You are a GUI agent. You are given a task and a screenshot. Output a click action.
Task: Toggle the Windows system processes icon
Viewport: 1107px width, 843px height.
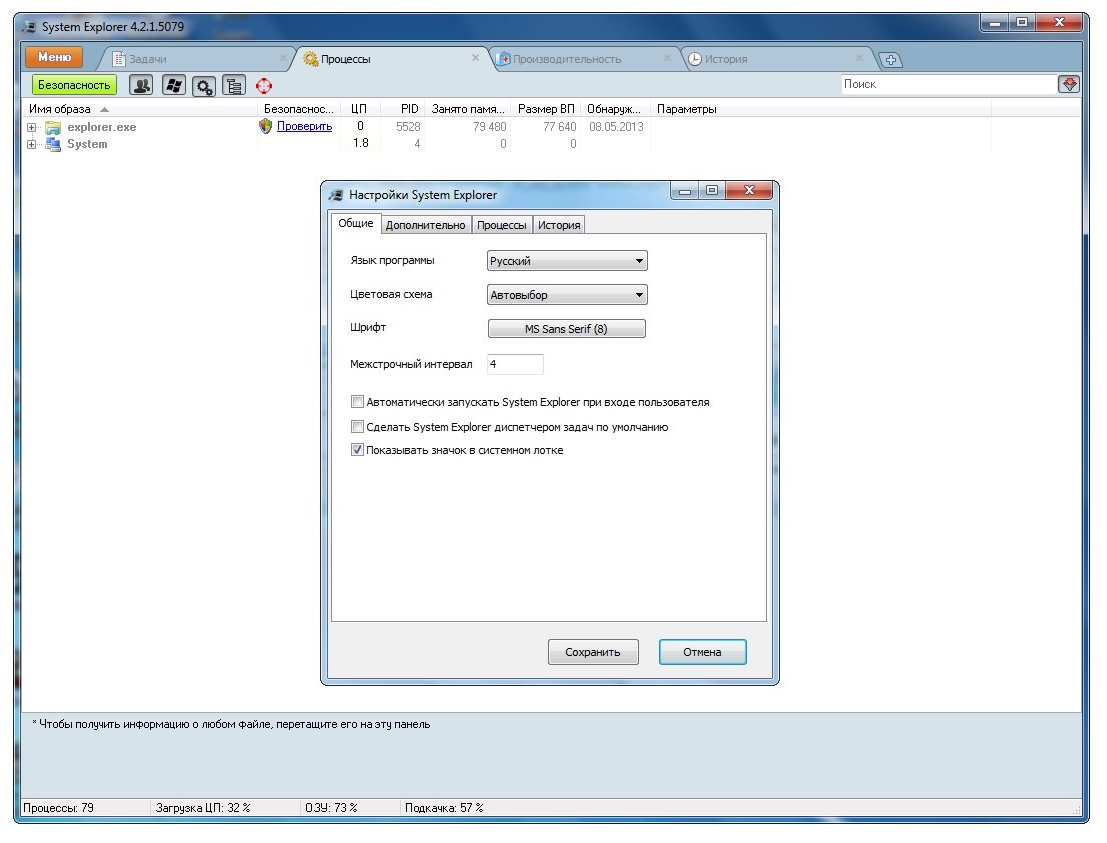[x=173, y=86]
